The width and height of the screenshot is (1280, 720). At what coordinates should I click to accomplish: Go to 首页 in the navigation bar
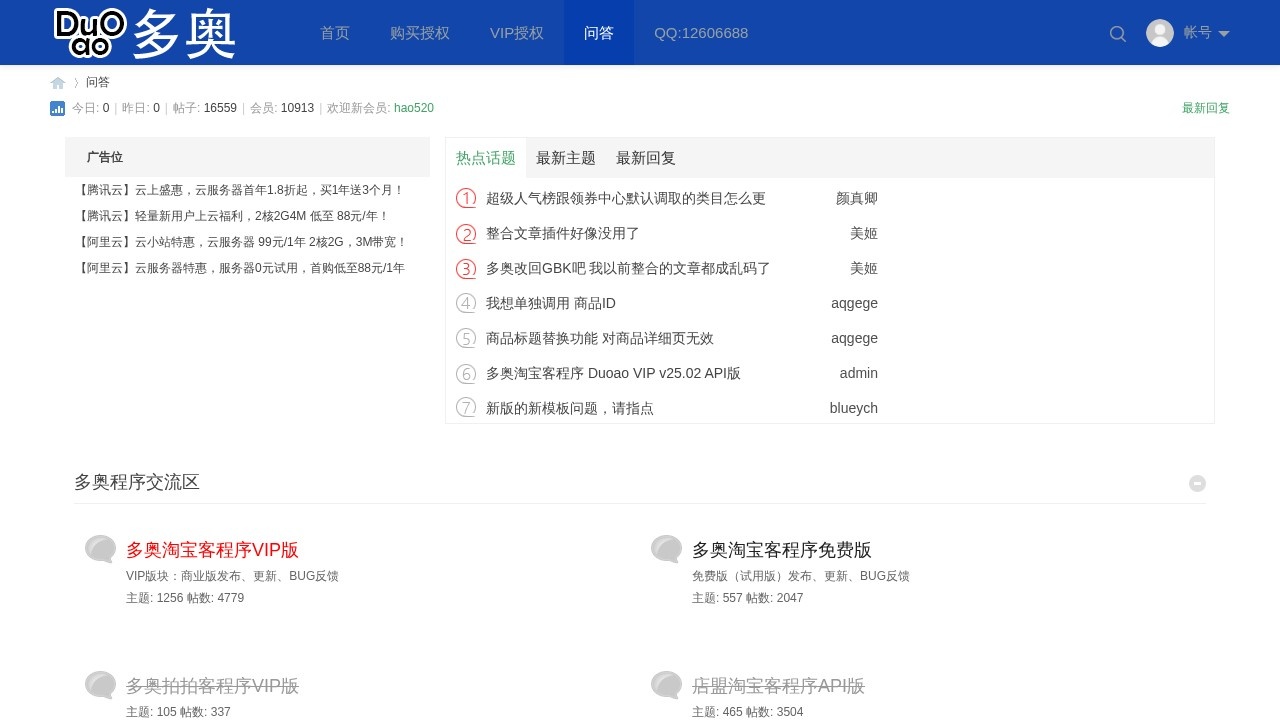pos(335,33)
